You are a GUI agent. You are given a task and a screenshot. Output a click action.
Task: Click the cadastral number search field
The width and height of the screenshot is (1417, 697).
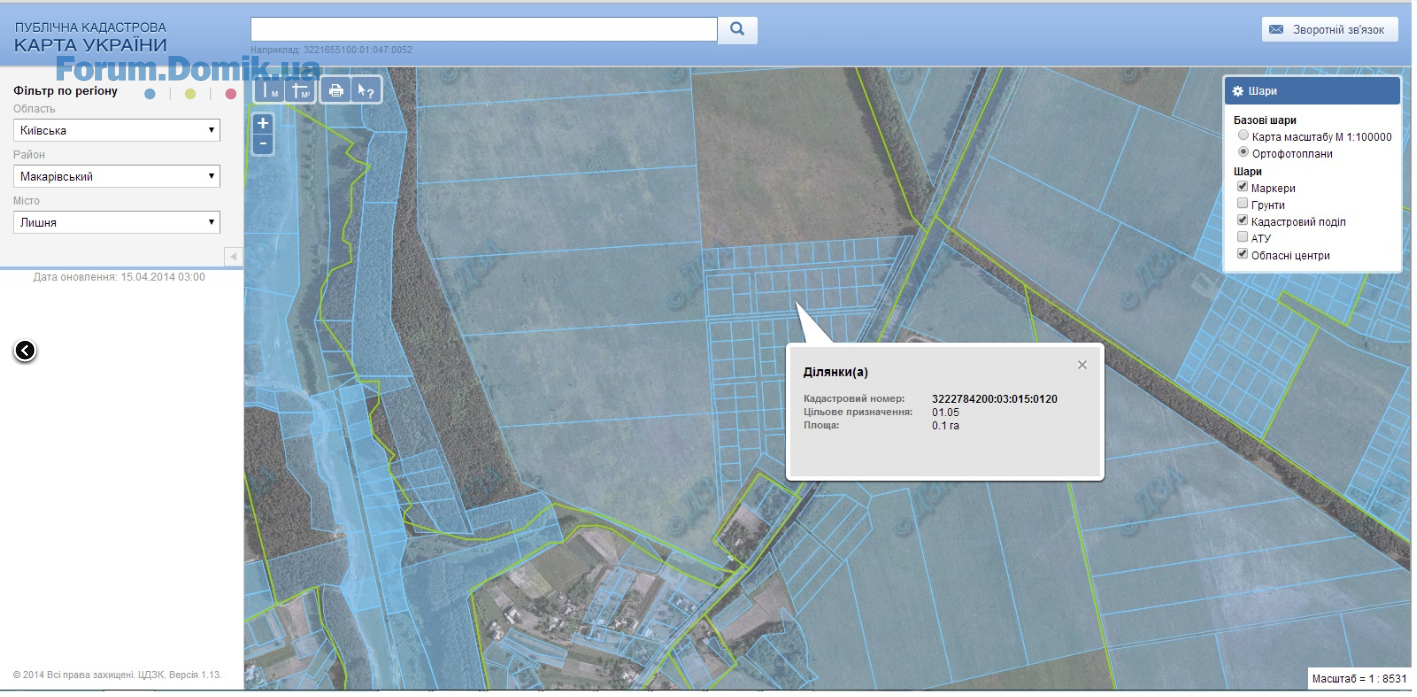[x=483, y=29]
